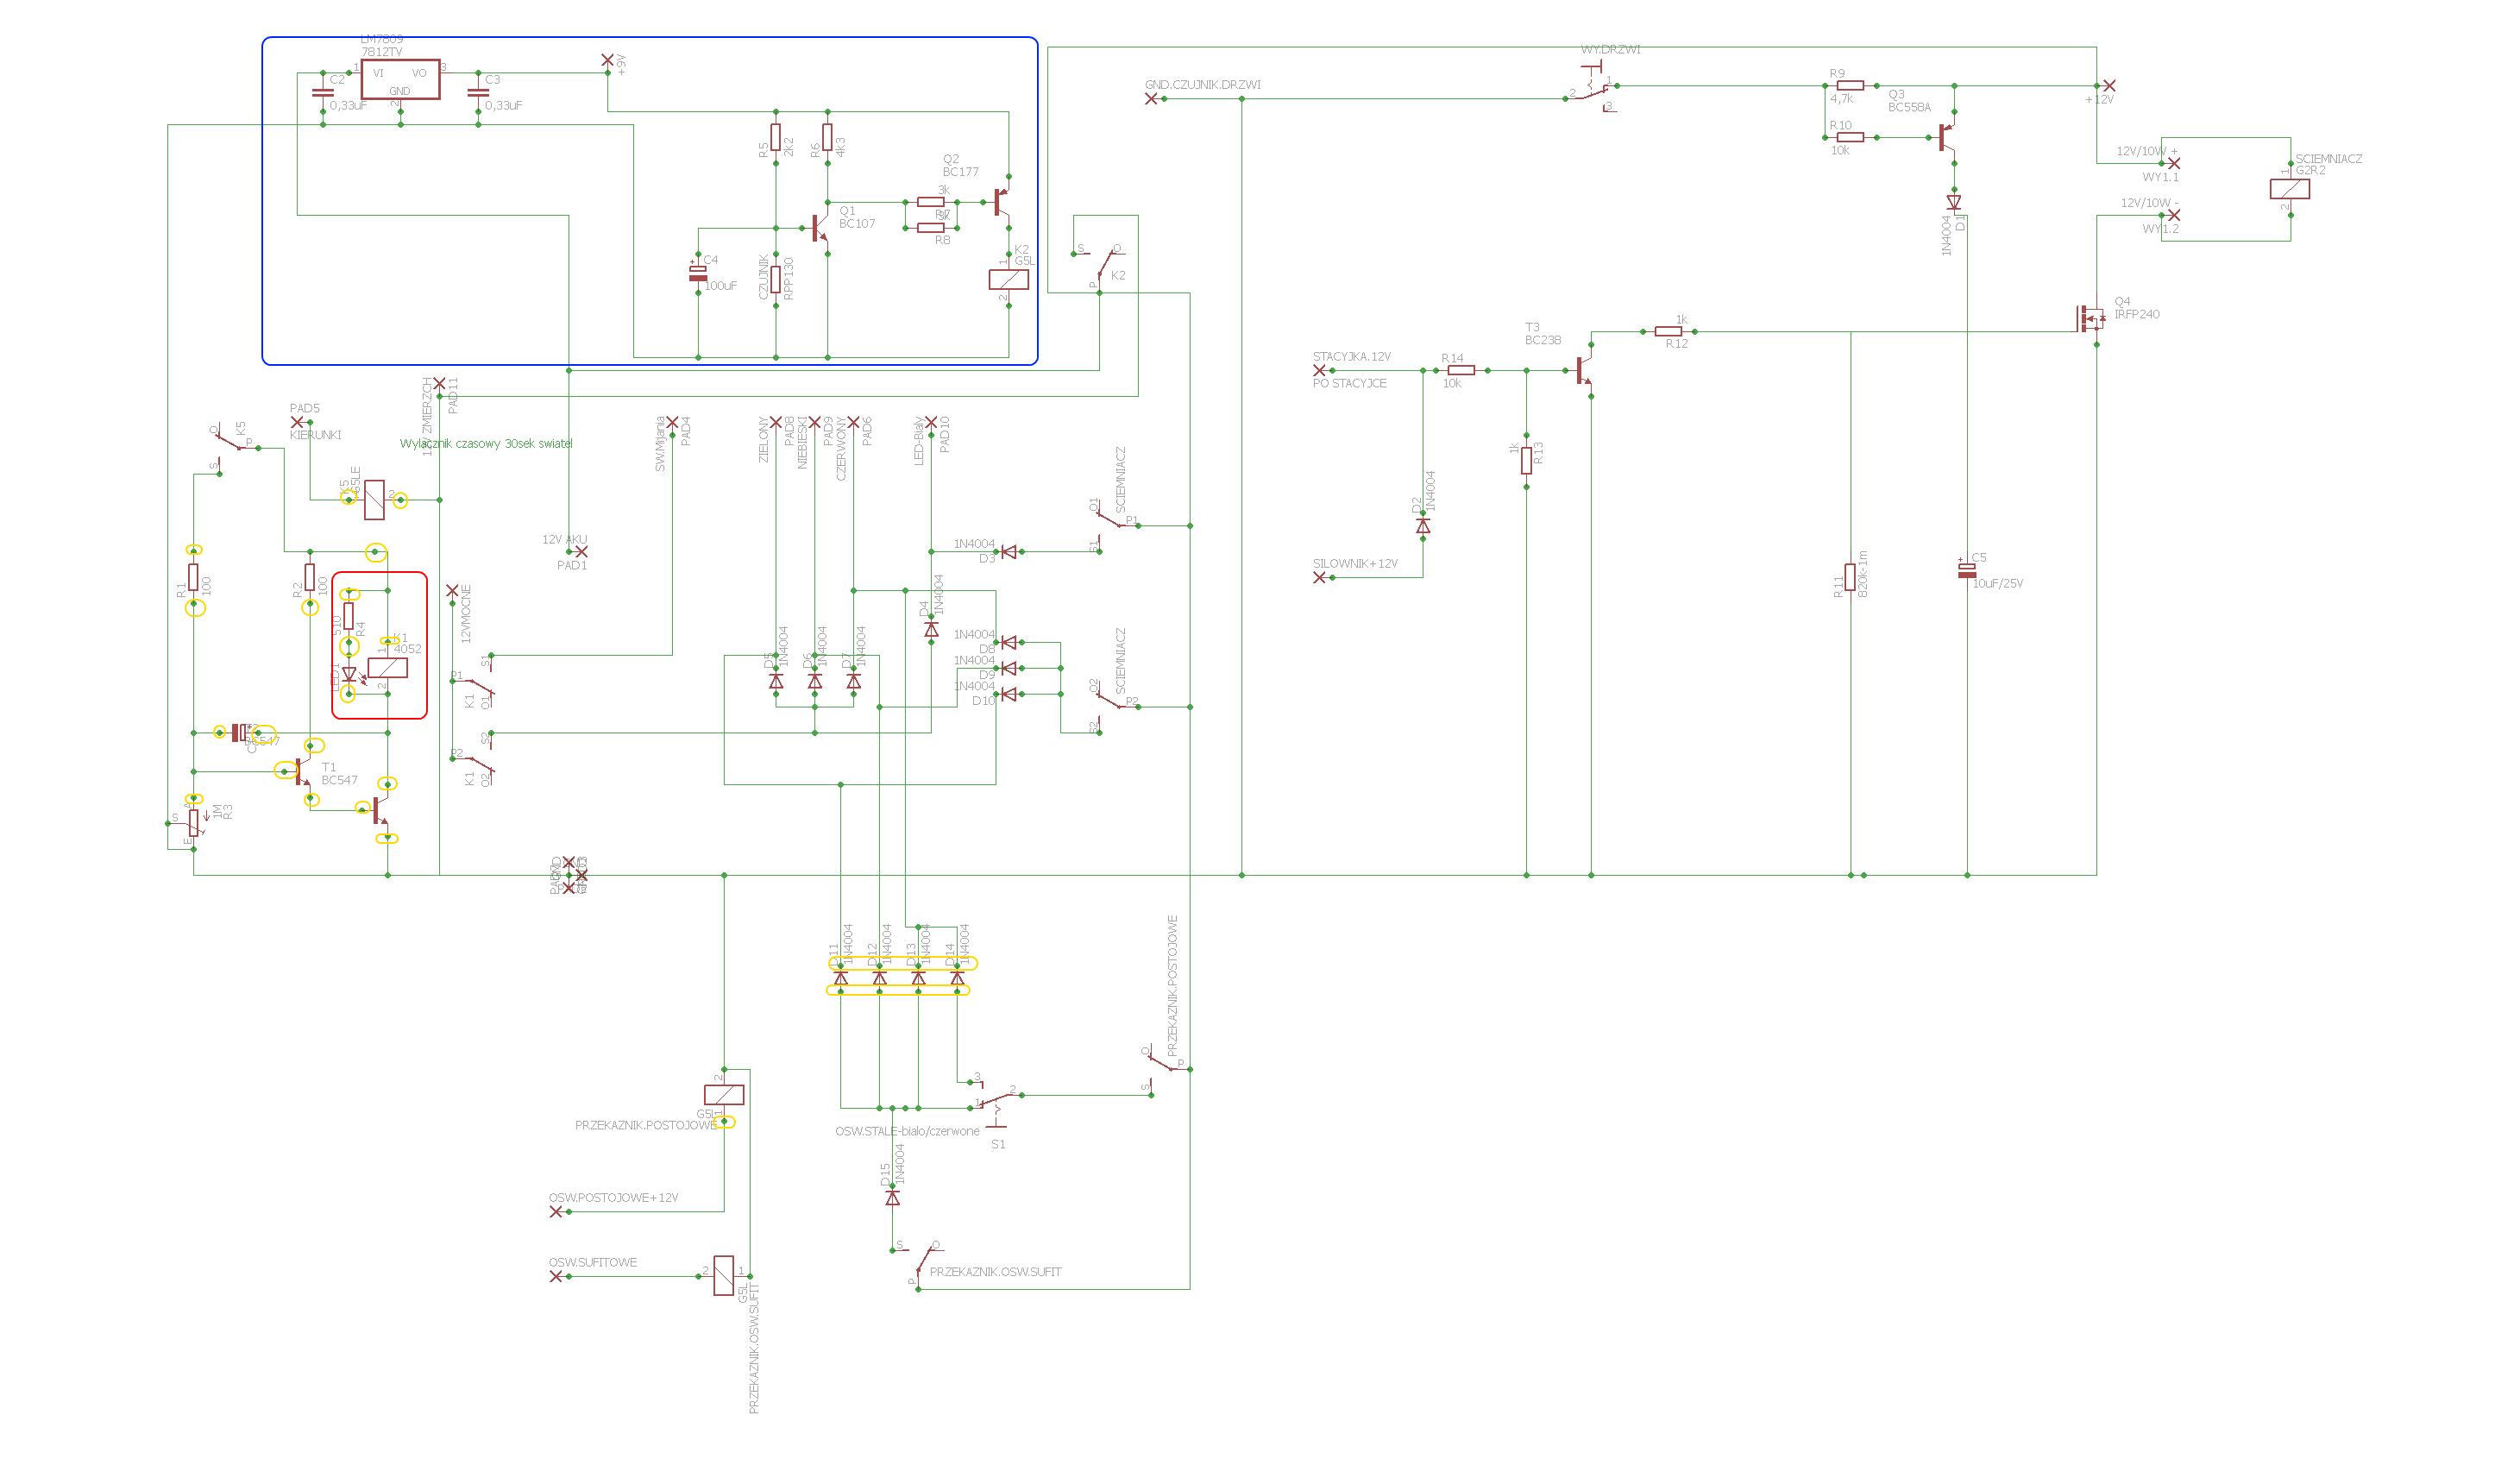Viewport: 2520px width, 1459px height.
Task: Select the SCIEMNIACZ G2R2 relay coil
Action: 2290,189
